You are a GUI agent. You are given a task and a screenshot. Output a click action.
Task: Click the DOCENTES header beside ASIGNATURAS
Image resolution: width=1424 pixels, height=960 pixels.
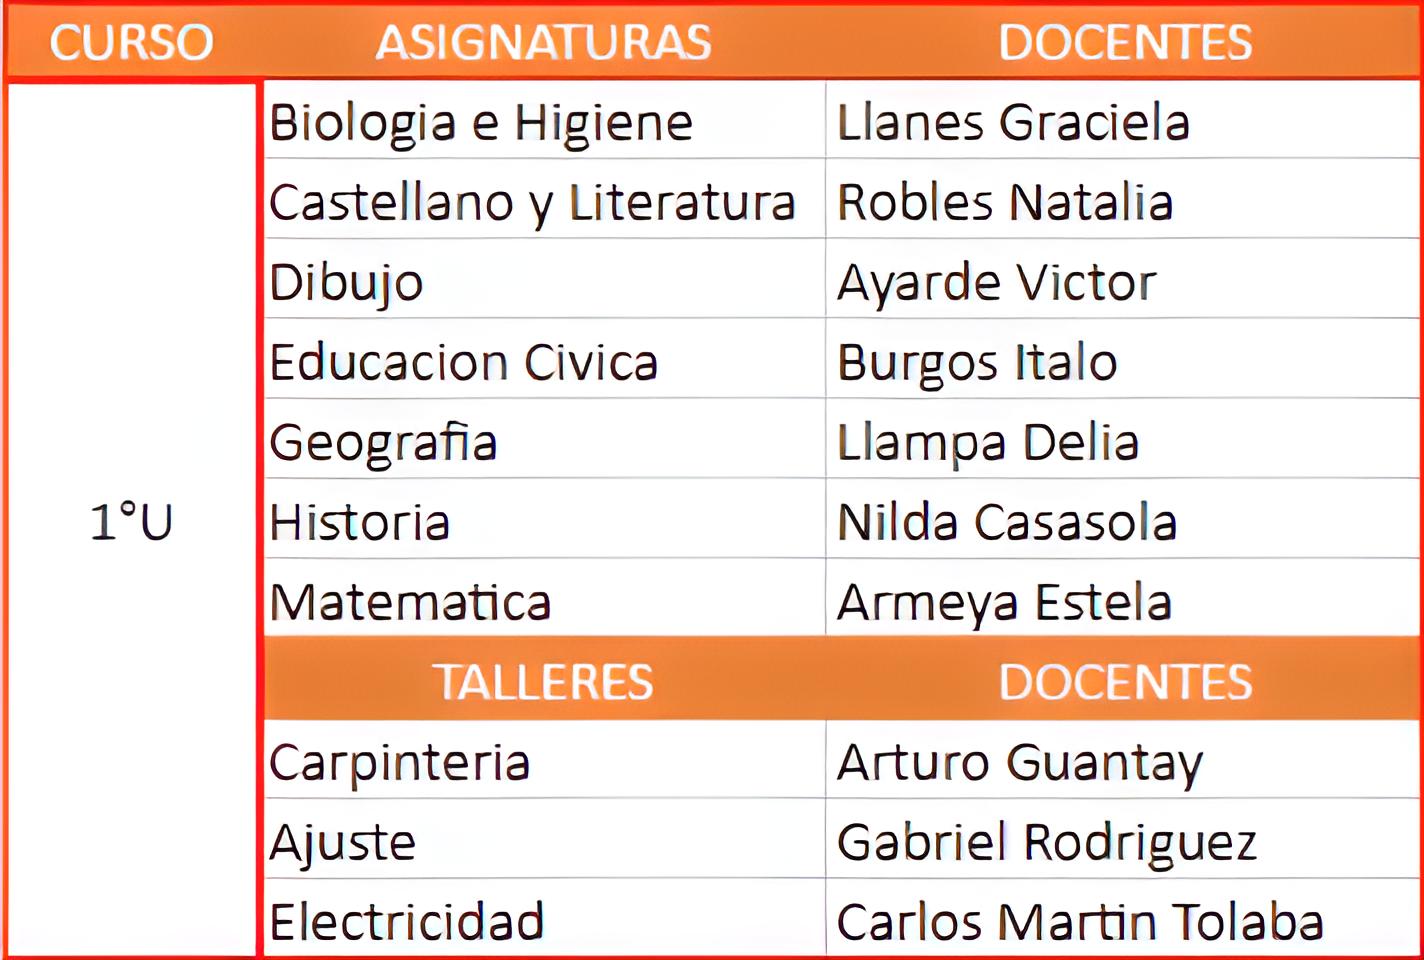[1124, 43]
